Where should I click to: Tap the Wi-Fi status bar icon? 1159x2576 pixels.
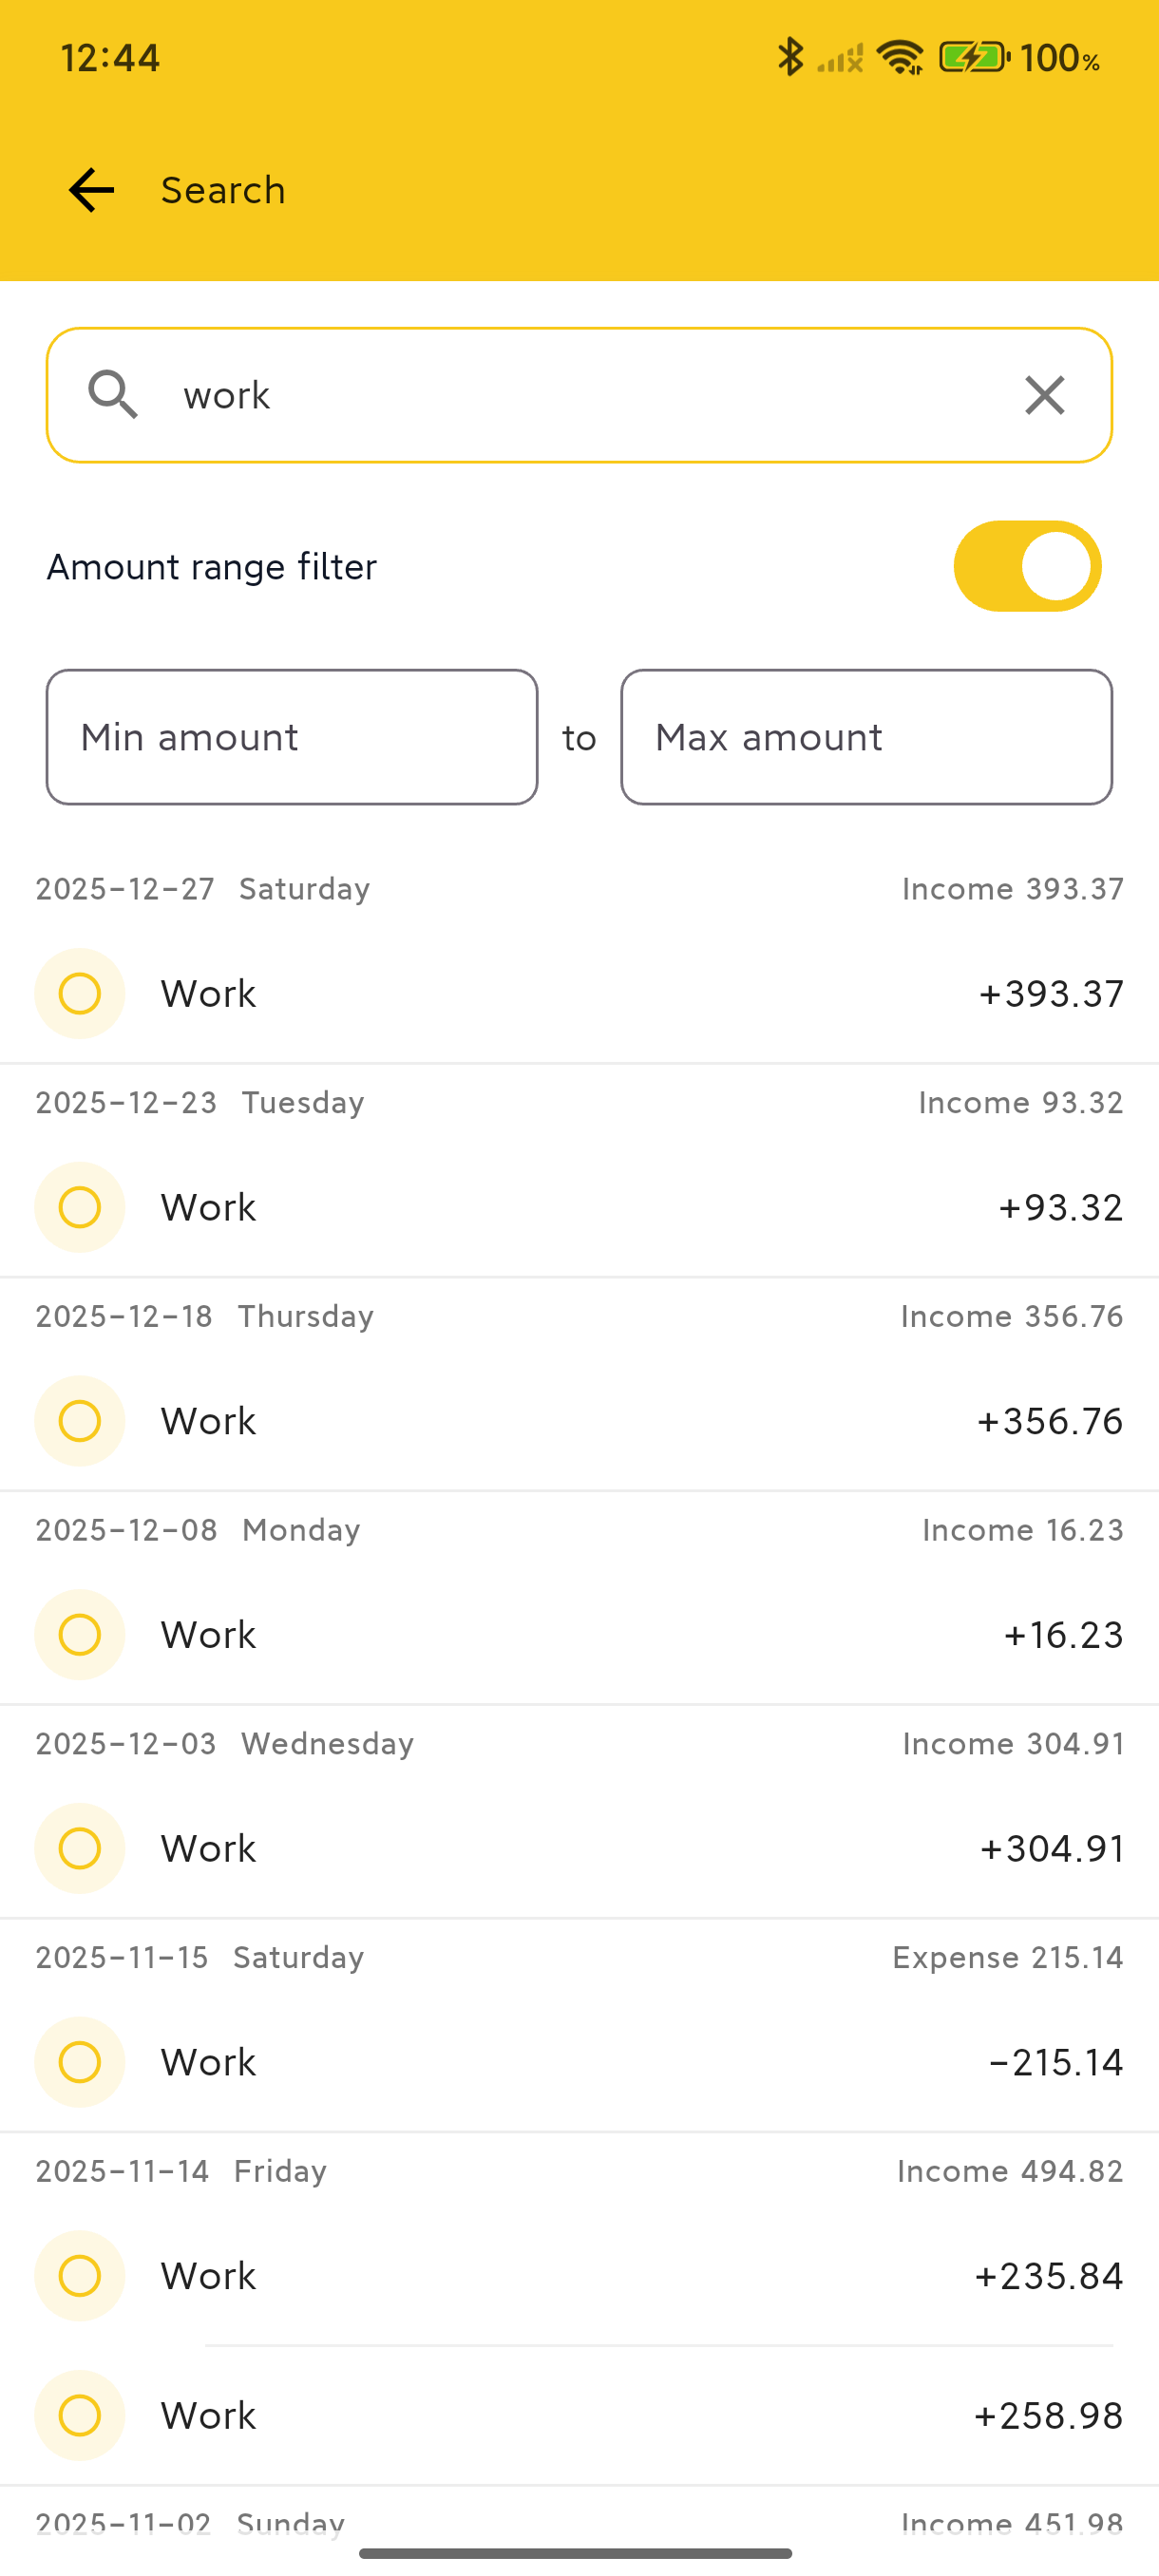[x=900, y=57]
